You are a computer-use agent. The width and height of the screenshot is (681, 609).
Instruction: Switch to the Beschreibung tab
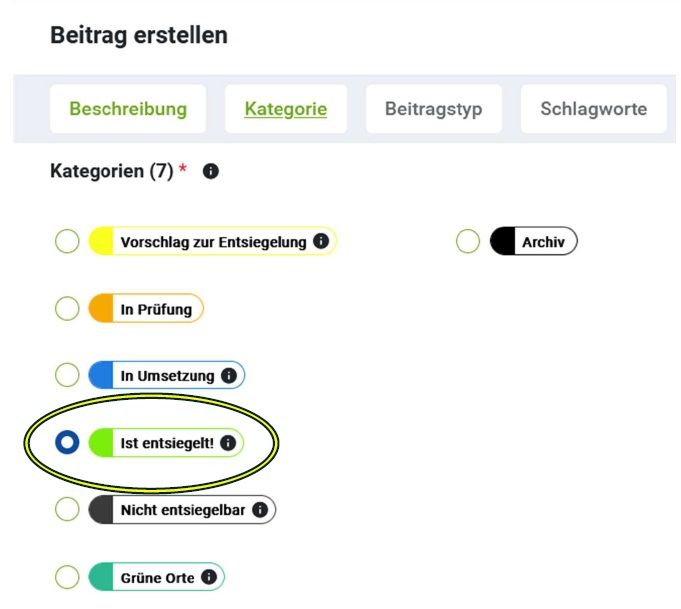click(128, 109)
